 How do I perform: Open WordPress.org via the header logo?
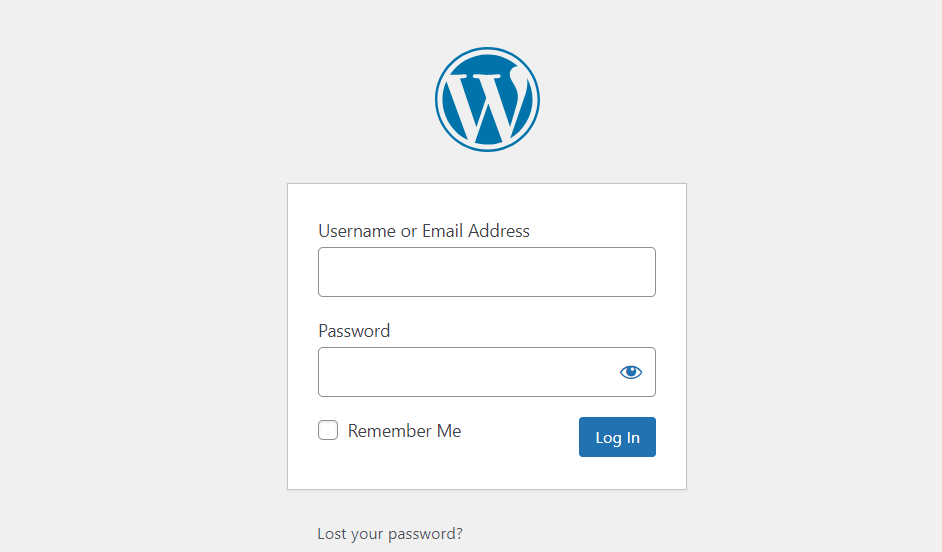coord(487,100)
